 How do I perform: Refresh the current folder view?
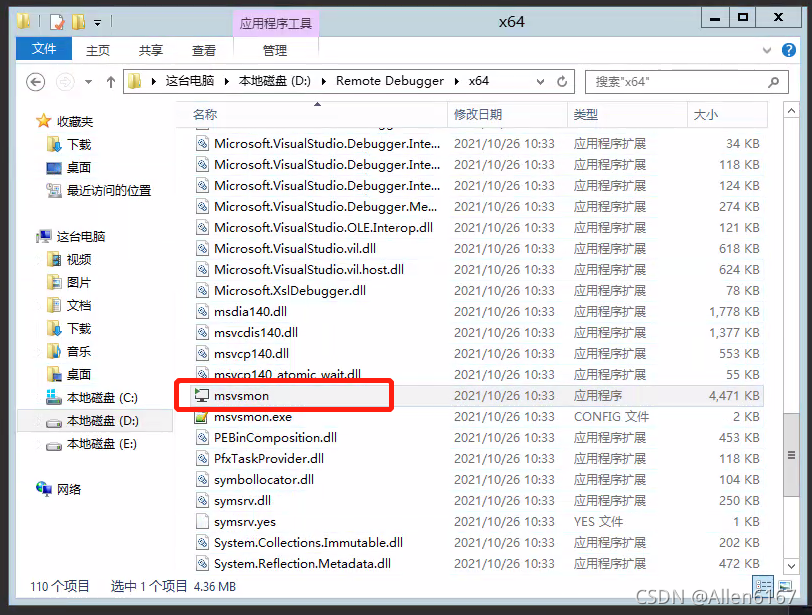pos(562,81)
